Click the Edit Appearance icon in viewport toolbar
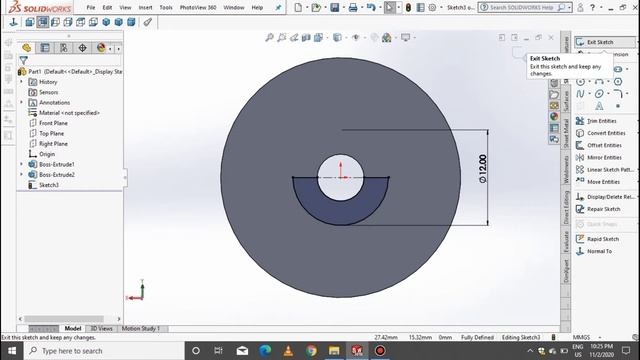The width and height of the screenshot is (640, 360). pyautogui.click(x=374, y=38)
